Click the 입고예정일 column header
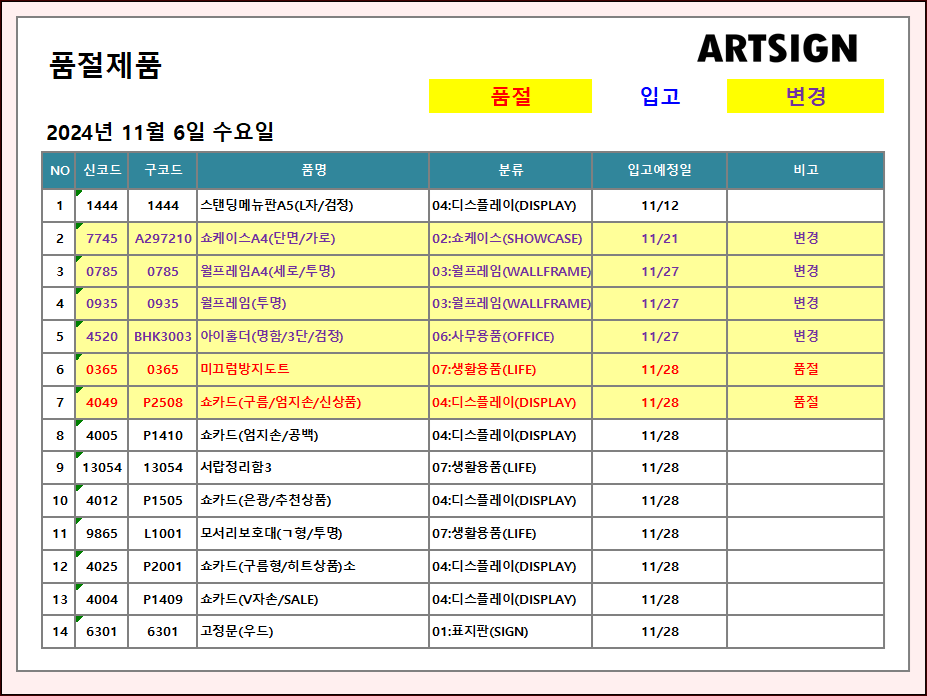 tap(659, 170)
